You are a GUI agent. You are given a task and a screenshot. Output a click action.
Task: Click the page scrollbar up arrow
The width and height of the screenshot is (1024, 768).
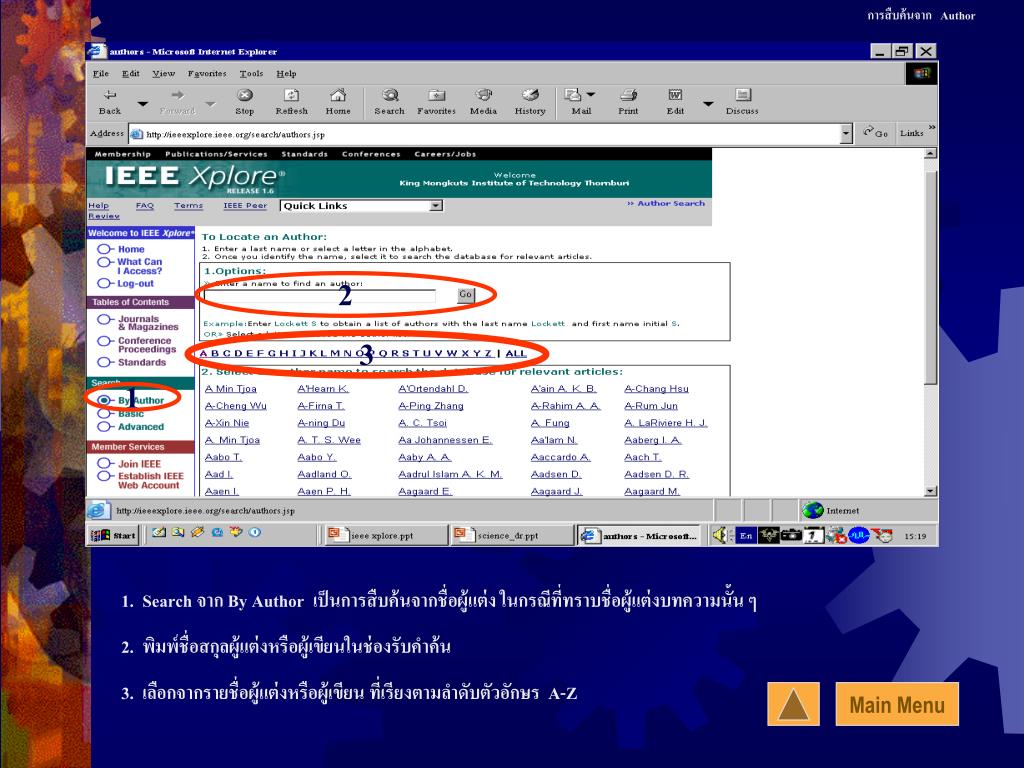(x=931, y=153)
